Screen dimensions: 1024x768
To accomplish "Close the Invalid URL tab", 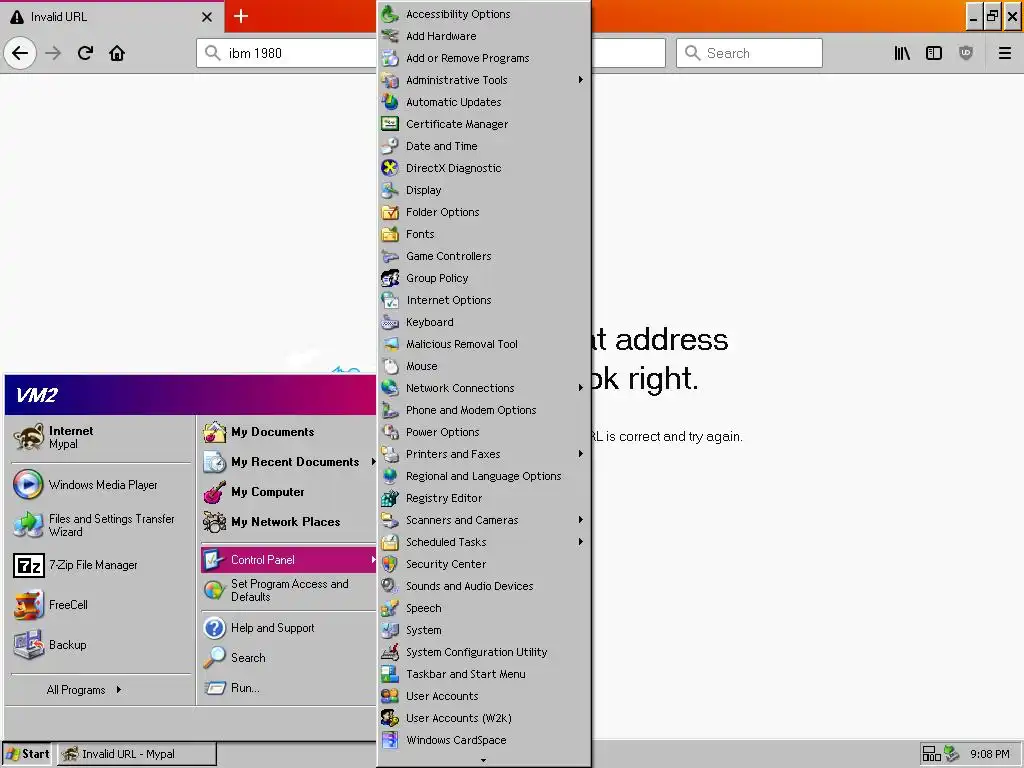I will (207, 17).
